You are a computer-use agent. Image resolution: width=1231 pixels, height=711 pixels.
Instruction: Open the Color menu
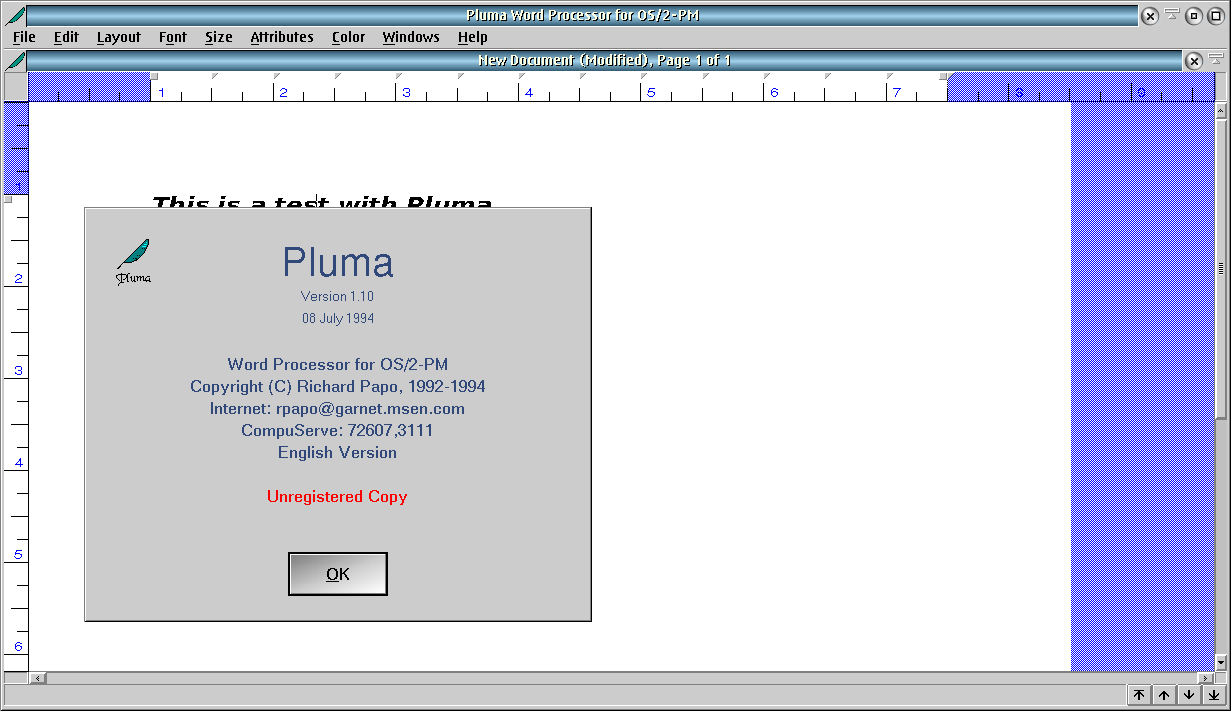pyautogui.click(x=348, y=37)
